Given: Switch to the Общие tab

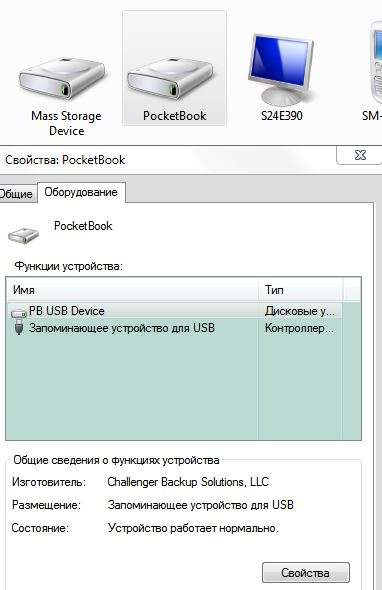Looking at the screenshot, I should [17, 194].
